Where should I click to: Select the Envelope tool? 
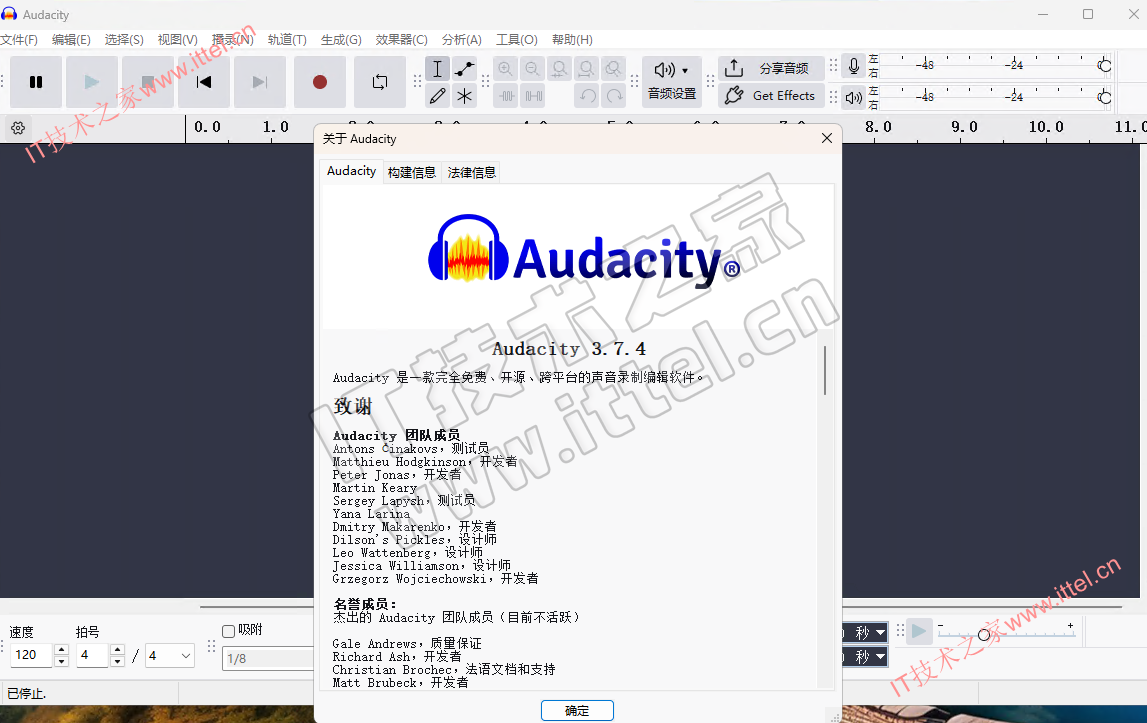(465, 69)
